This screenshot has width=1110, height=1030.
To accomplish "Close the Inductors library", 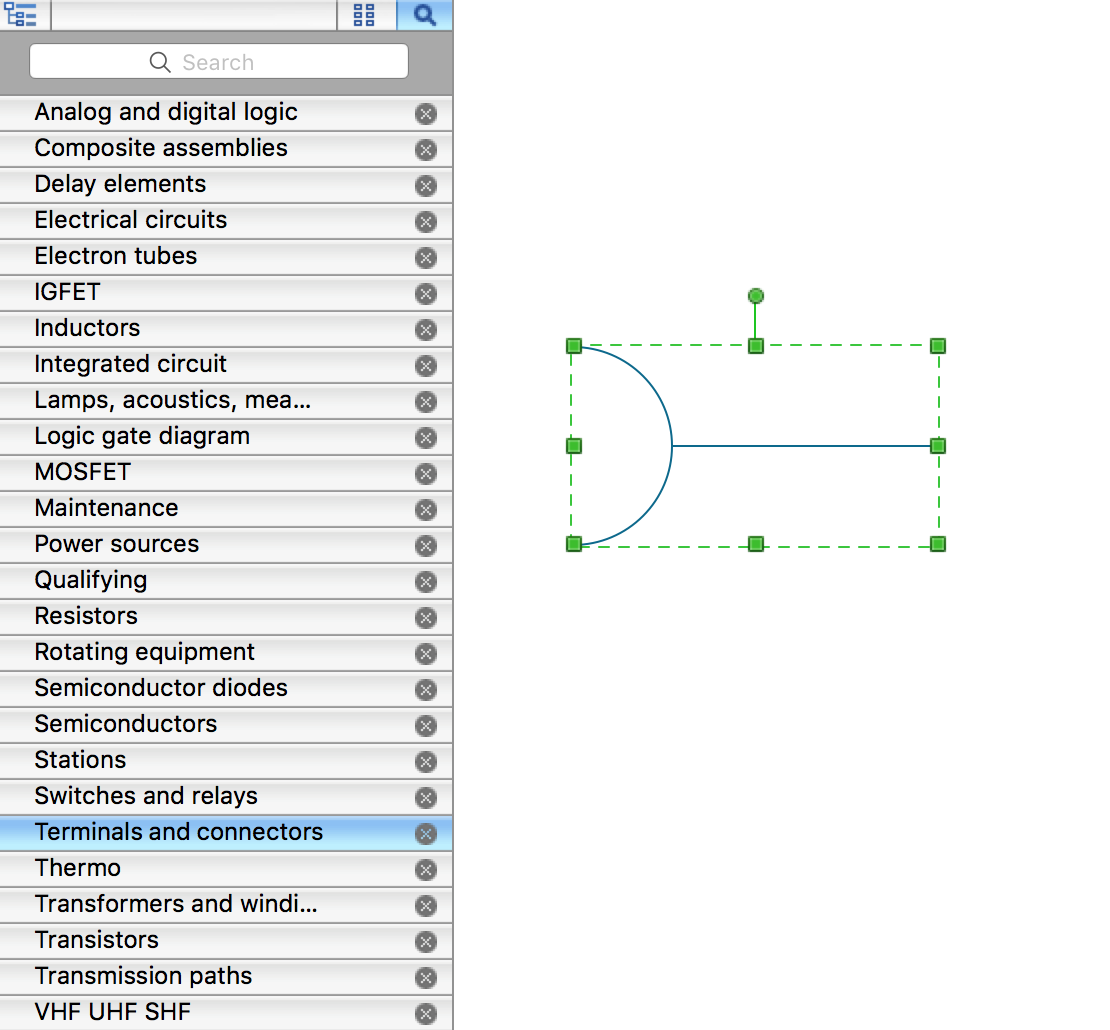I will 425,330.
